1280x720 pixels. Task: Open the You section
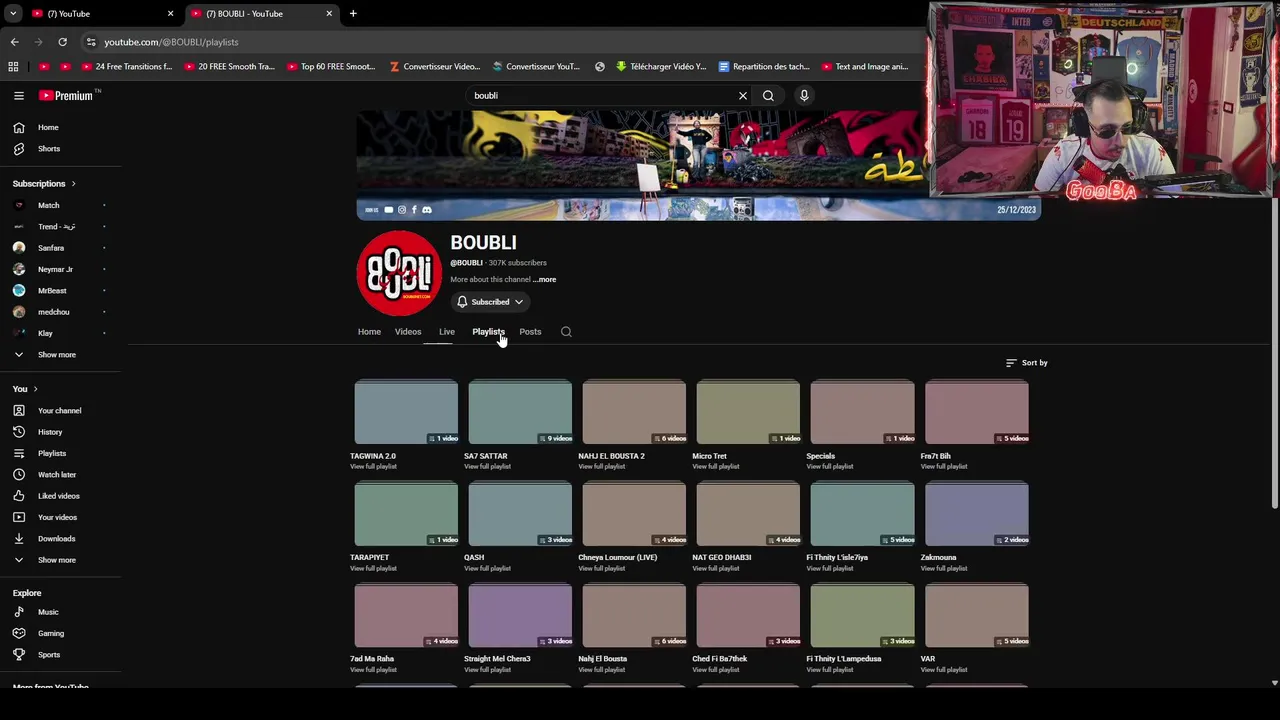(25, 389)
